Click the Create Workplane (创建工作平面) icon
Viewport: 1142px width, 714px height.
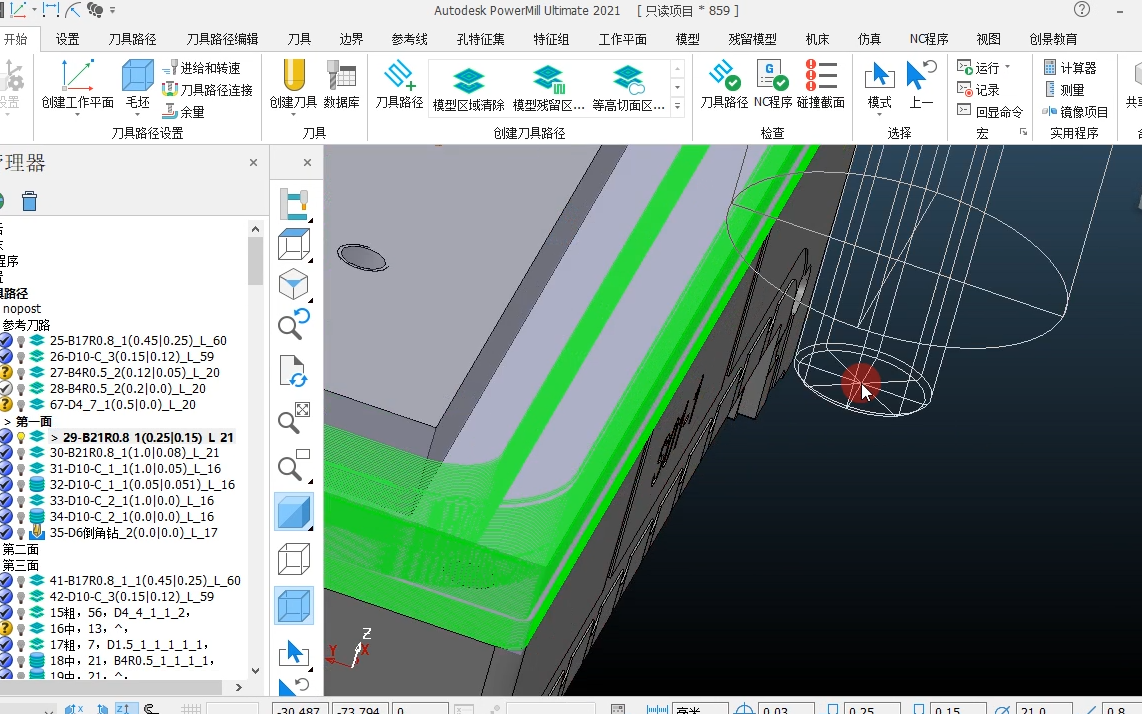tap(77, 75)
